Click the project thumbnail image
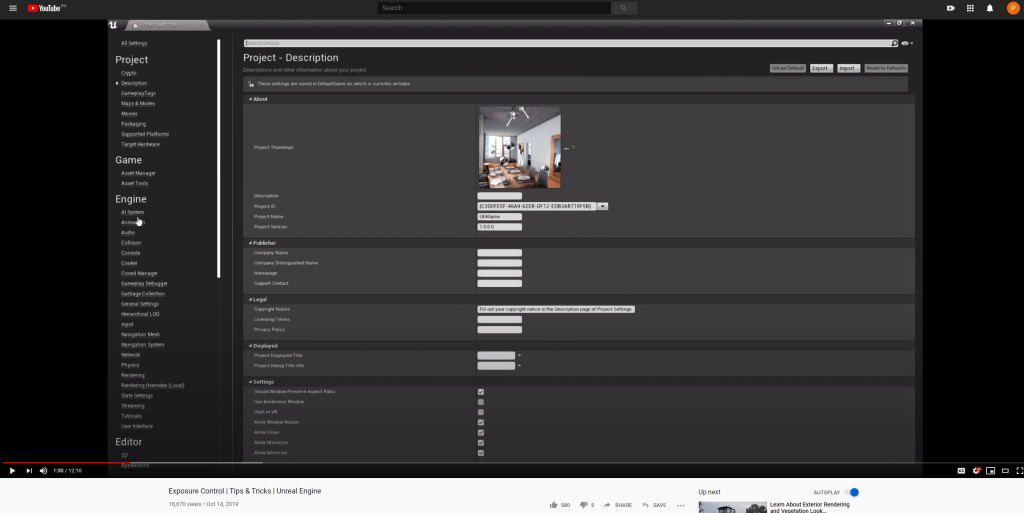Viewport: 1024px width, 513px height. [x=519, y=147]
